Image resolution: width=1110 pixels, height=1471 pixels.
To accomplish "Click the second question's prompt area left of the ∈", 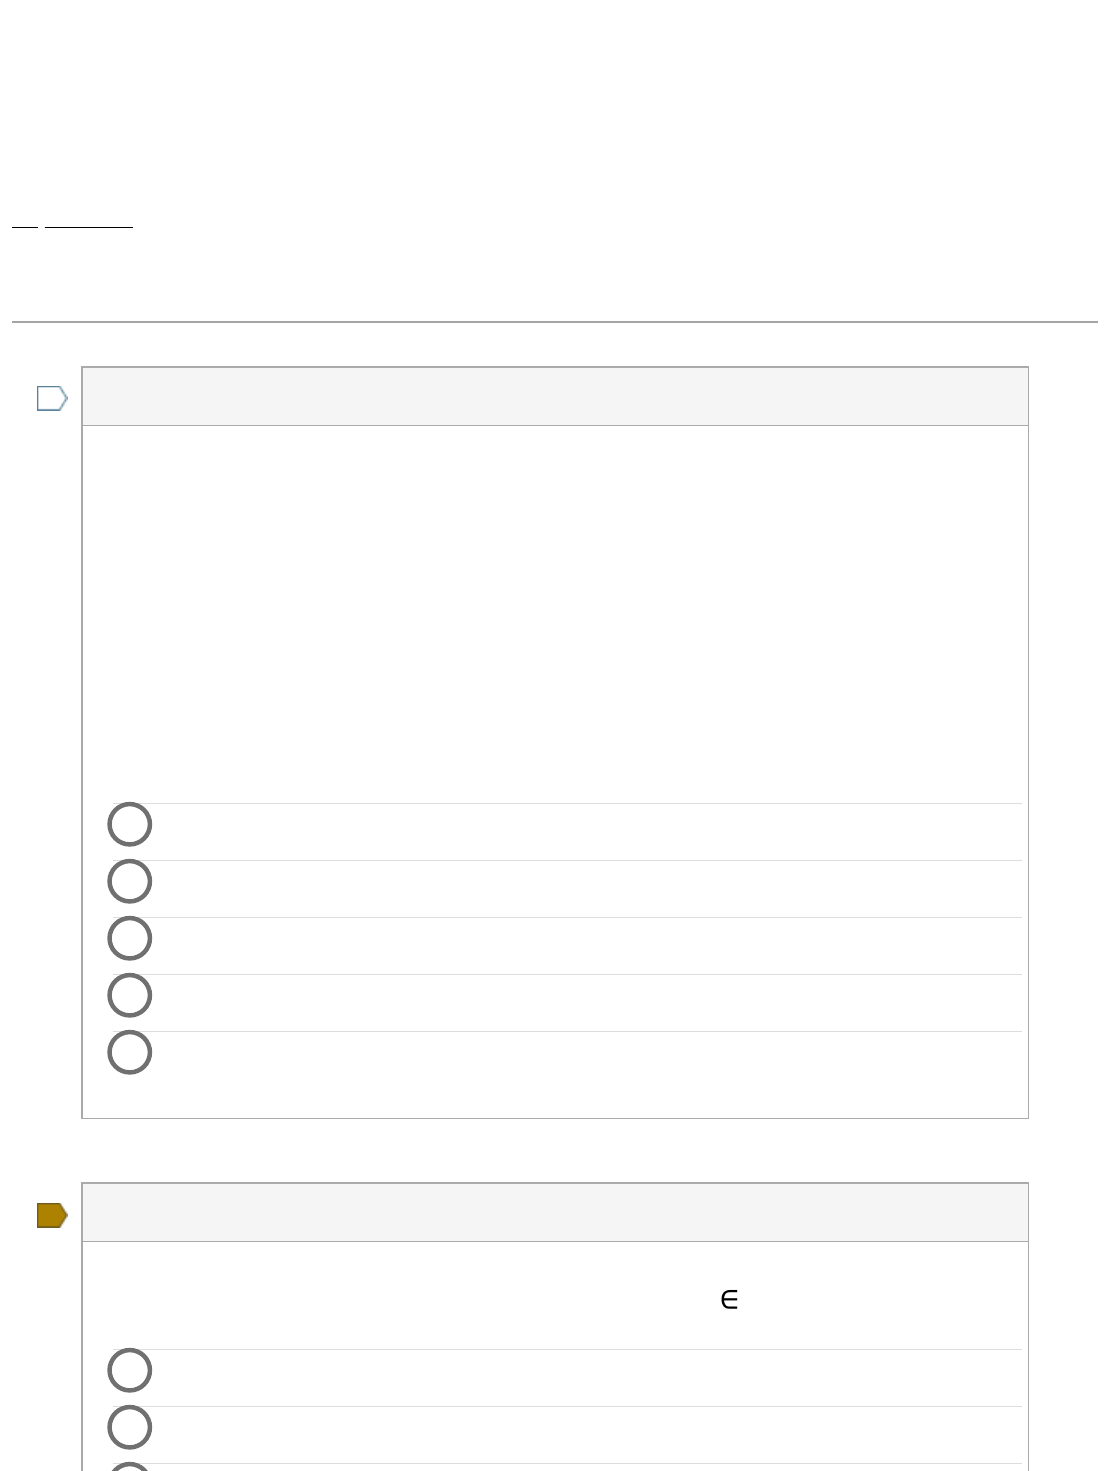I will point(400,1300).
